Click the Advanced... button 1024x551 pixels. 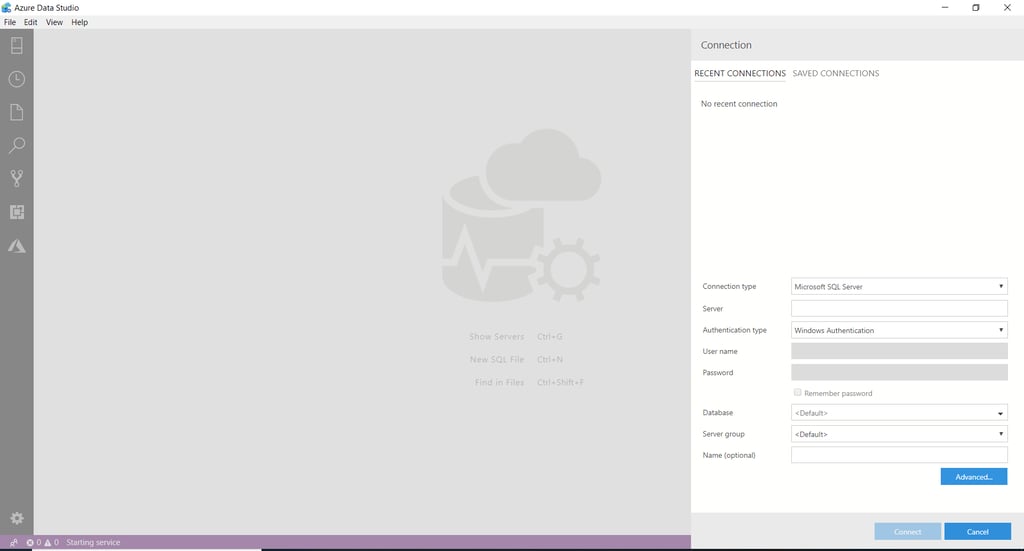(x=974, y=477)
